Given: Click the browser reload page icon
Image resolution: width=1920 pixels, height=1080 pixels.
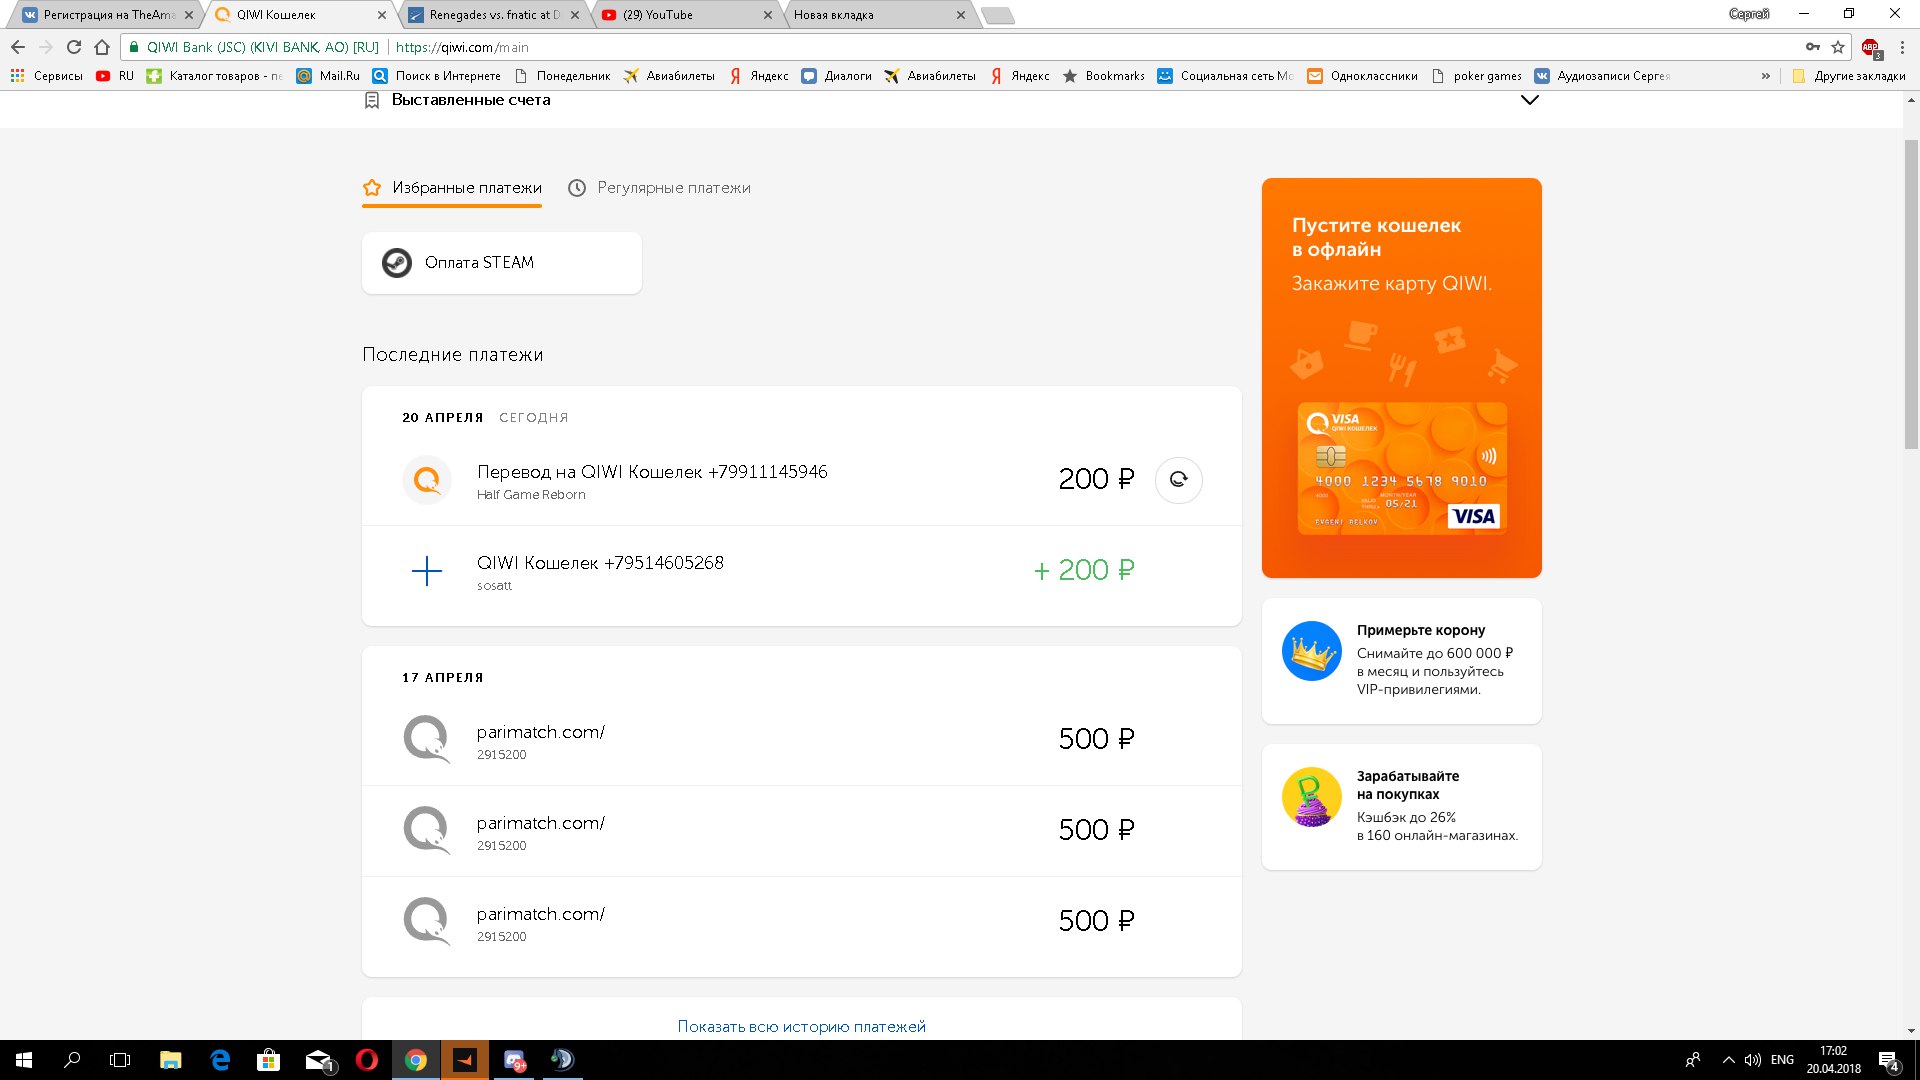Looking at the screenshot, I should pyautogui.click(x=74, y=47).
